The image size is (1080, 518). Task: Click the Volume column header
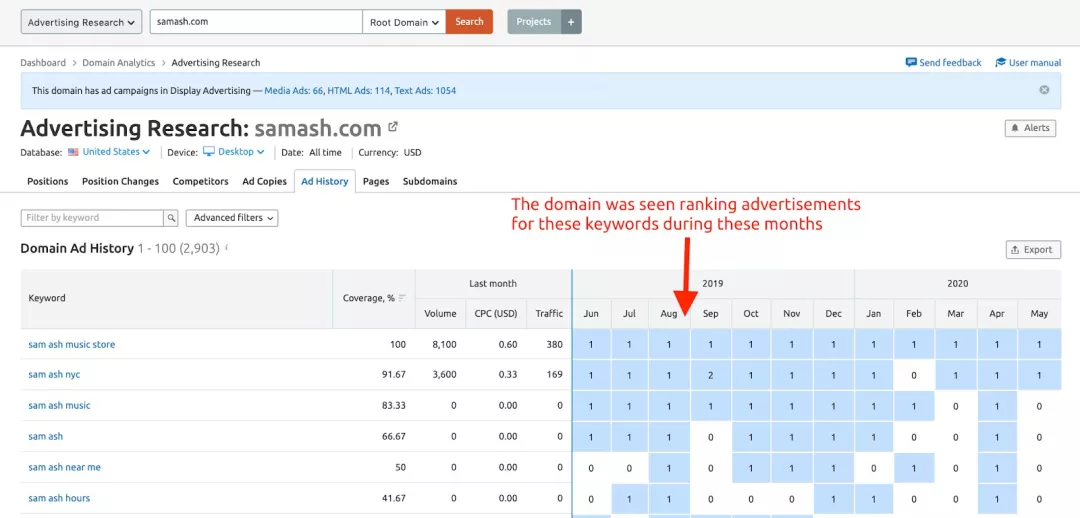tap(440, 313)
